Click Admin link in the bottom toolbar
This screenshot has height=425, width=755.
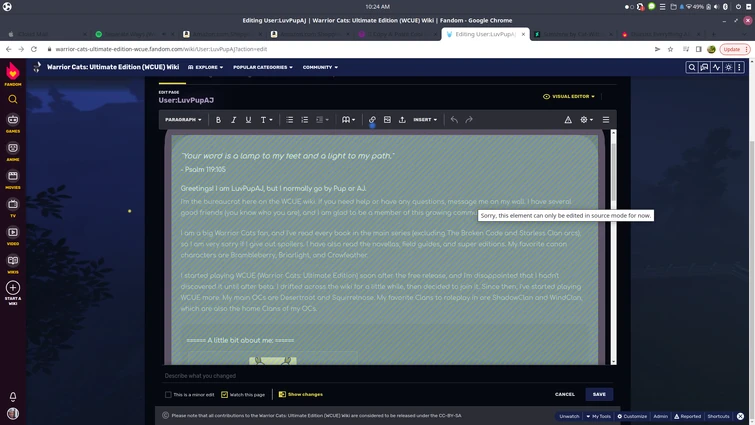pyautogui.click(x=661, y=416)
